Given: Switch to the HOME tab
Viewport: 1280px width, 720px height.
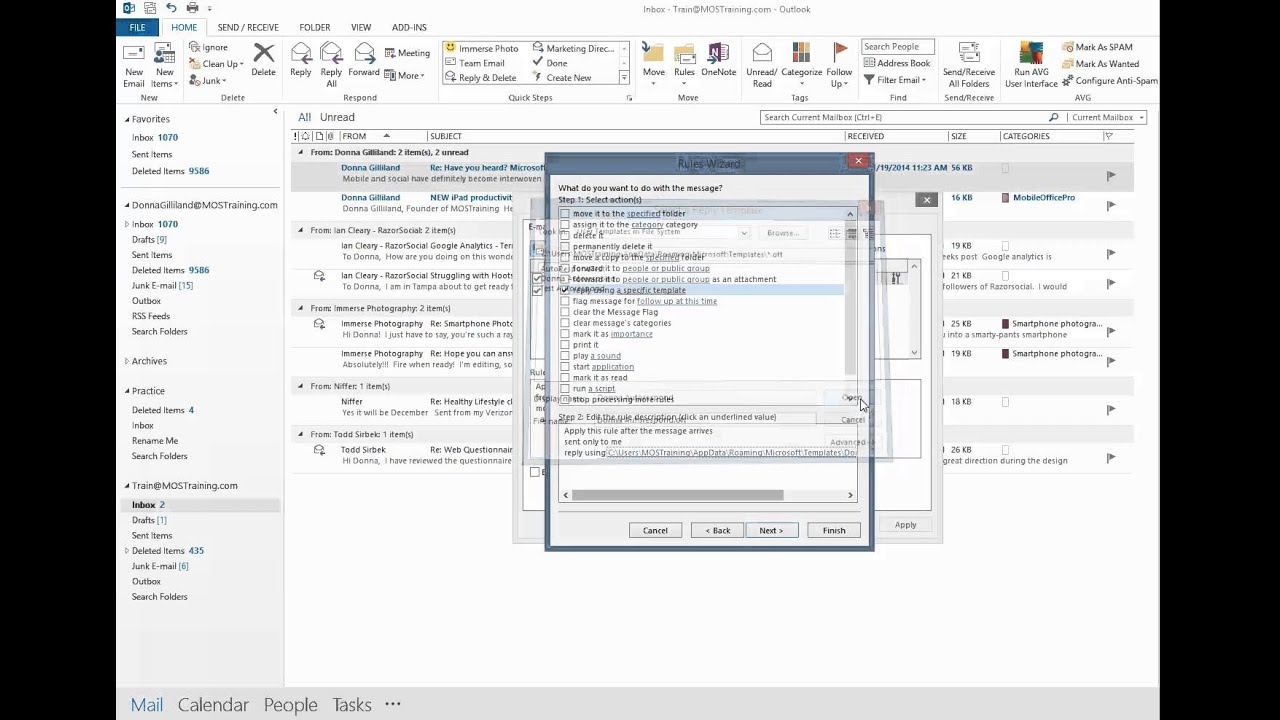Looking at the screenshot, I should pos(184,27).
